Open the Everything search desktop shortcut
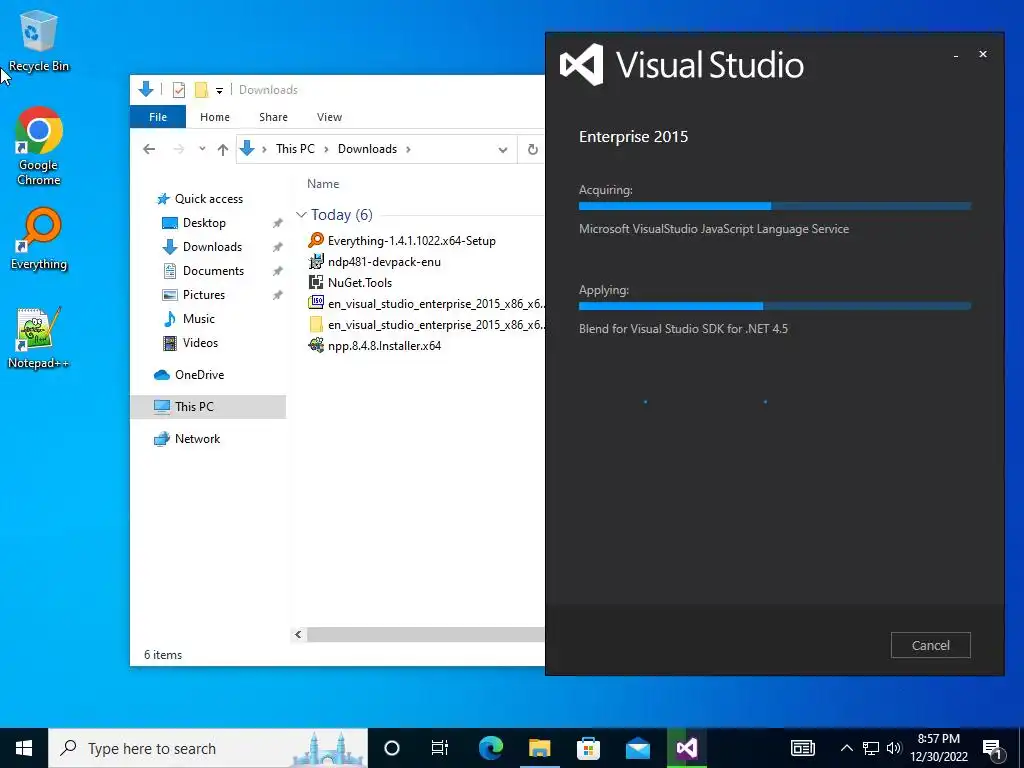Viewport: 1024px width, 768px height. tap(39, 238)
